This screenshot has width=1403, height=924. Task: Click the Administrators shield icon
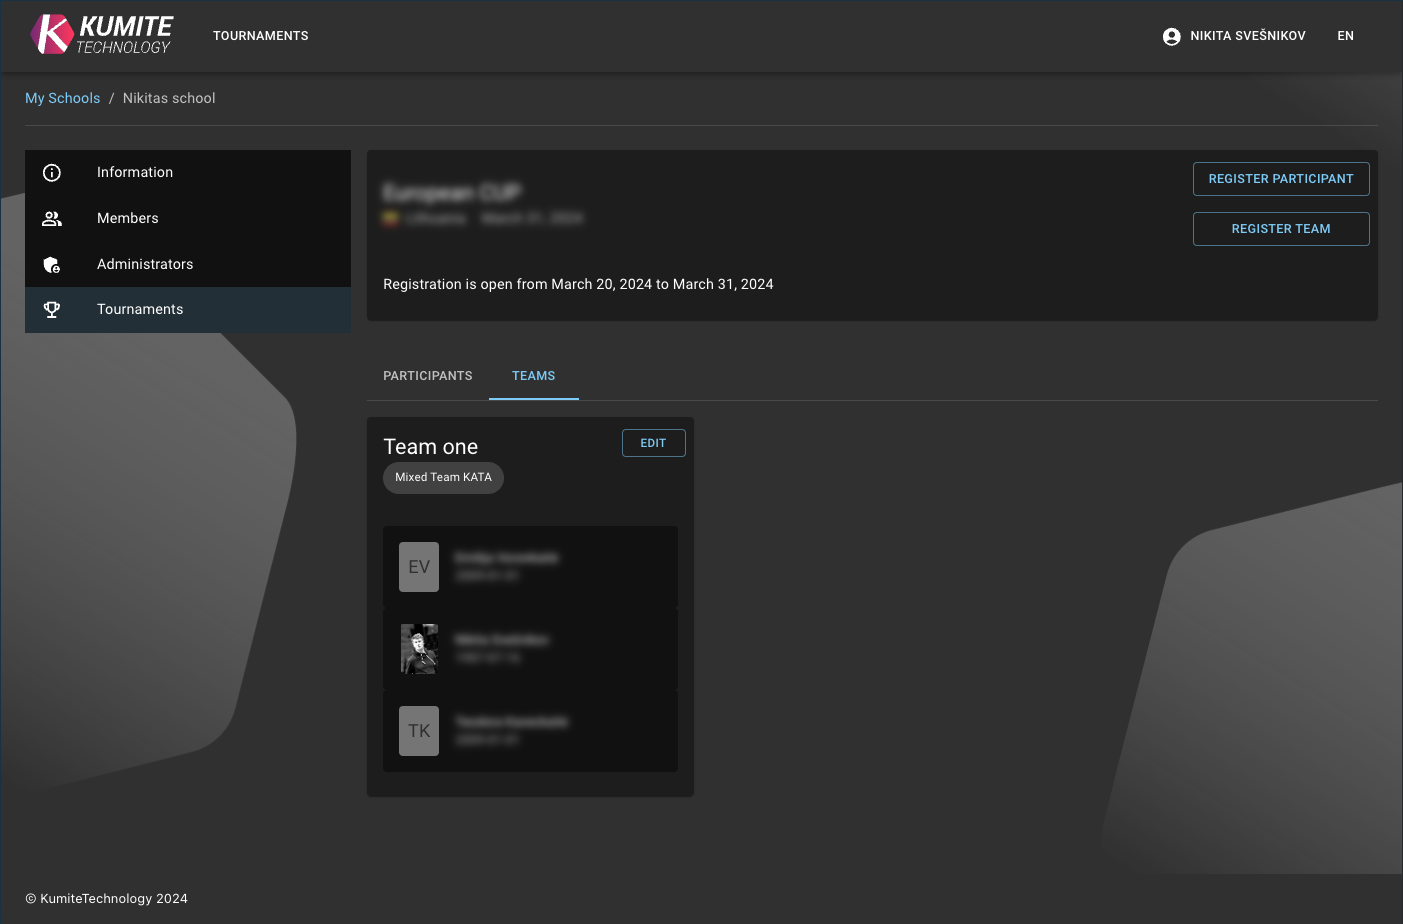point(52,265)
